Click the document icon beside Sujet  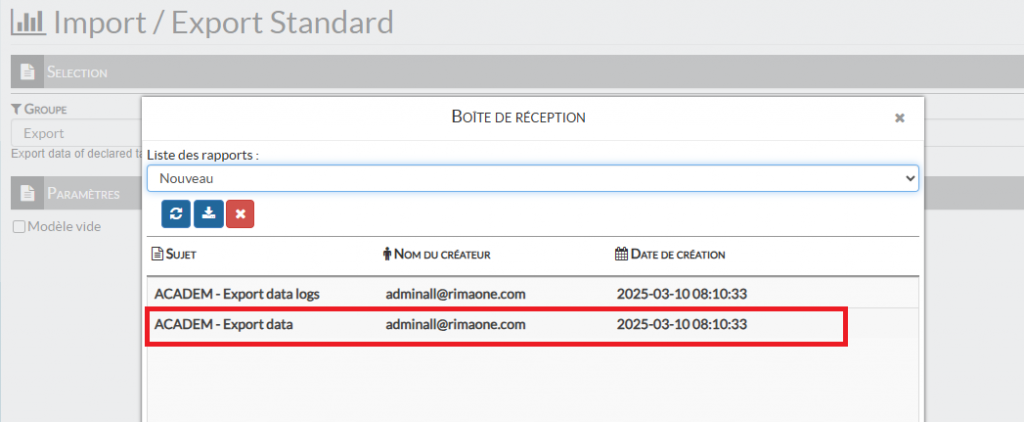pos(156,254)
